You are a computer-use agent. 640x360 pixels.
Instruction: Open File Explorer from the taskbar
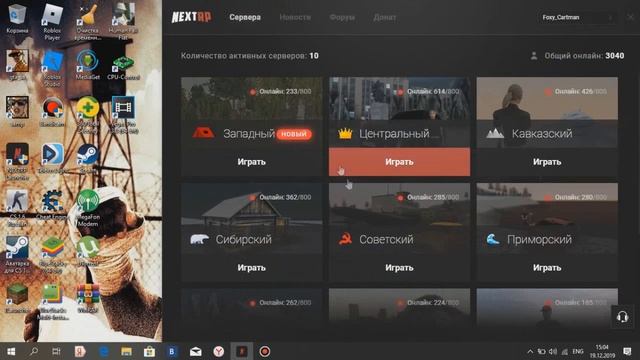coord(126,351)
